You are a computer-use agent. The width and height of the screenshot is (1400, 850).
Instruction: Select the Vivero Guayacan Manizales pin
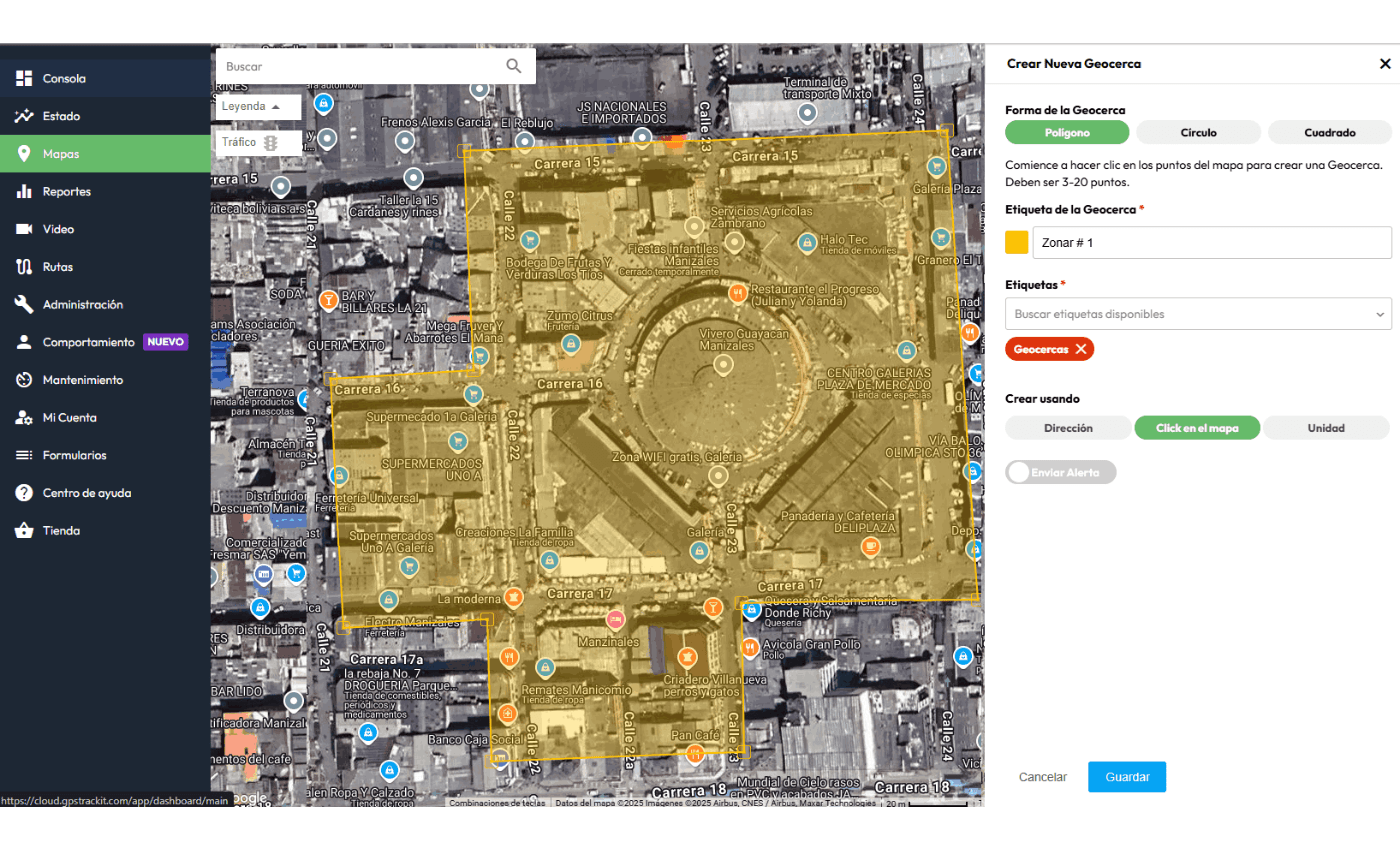click(x=723, y=367)
